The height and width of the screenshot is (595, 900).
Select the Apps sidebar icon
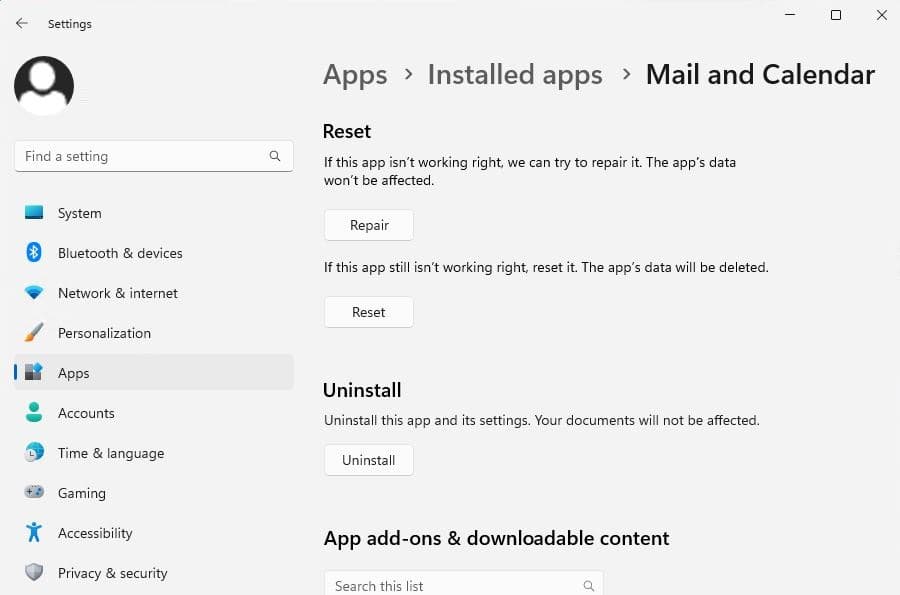[34, 372]
